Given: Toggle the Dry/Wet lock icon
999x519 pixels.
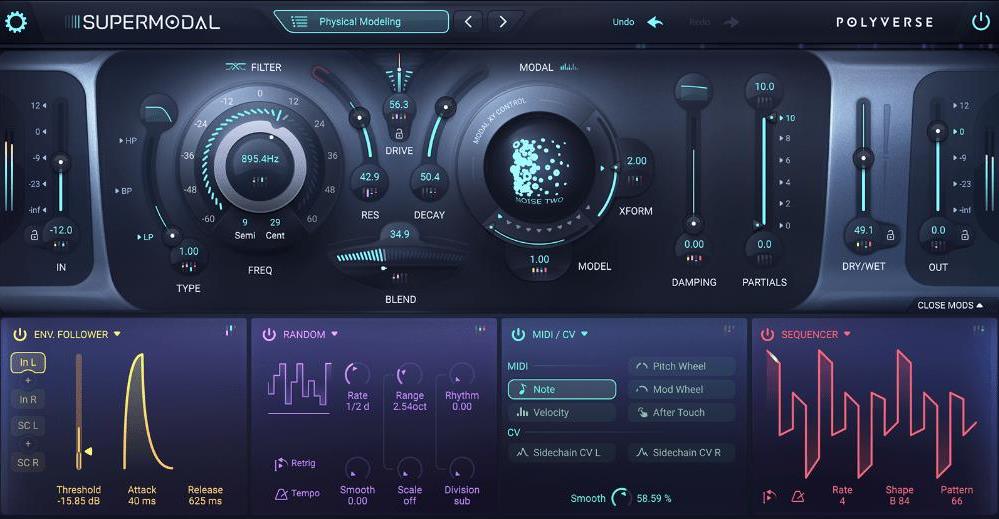Looking at the screenshot, I should 891,235.
